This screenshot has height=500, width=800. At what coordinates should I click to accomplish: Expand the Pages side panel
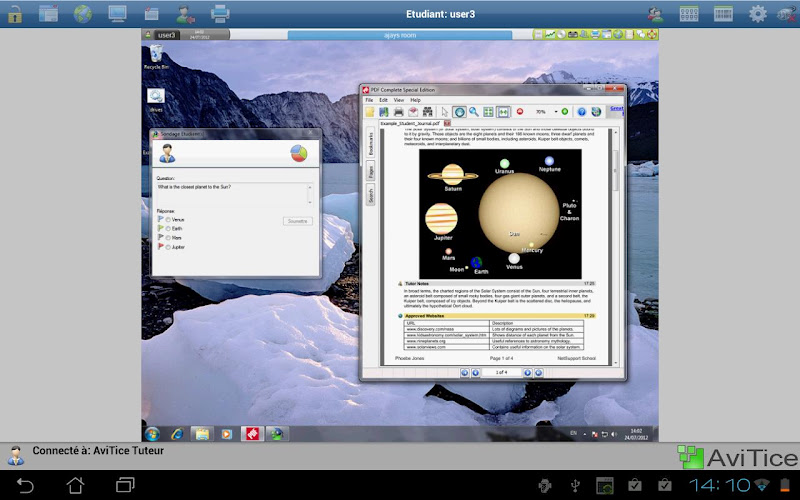[x=370, y=172]
